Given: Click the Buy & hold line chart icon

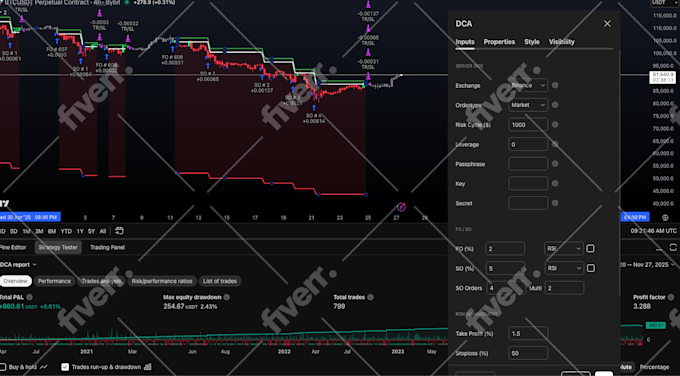Looking at the screenshot, I should (44, 367).
